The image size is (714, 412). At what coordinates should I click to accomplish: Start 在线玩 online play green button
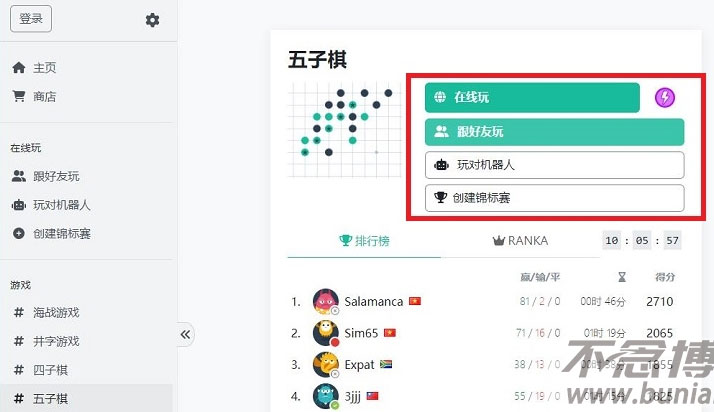[x=532, y=97]
